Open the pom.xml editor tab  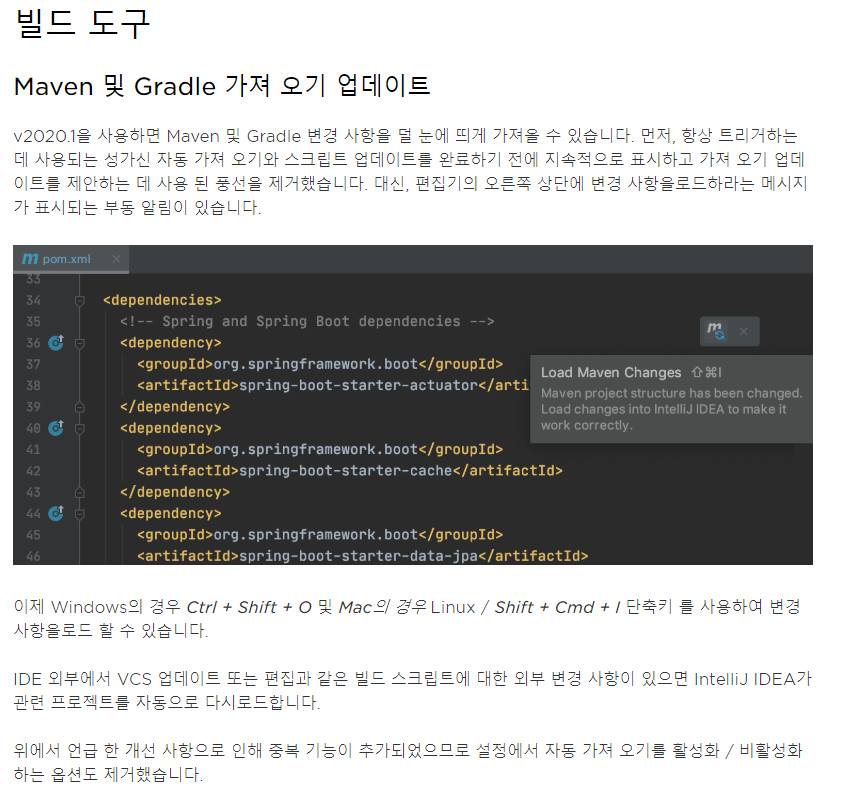pyautogui.click(x=71, y=259)
